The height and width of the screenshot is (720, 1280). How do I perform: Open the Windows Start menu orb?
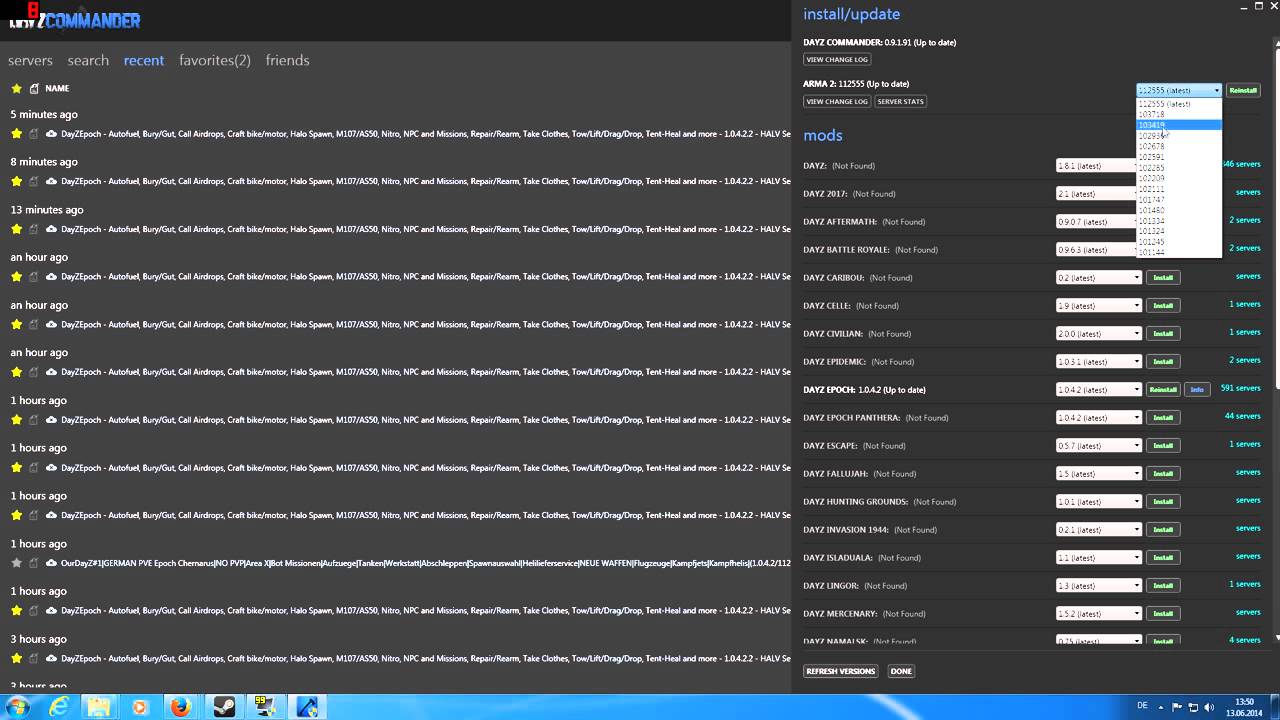(x=17, y=707)
